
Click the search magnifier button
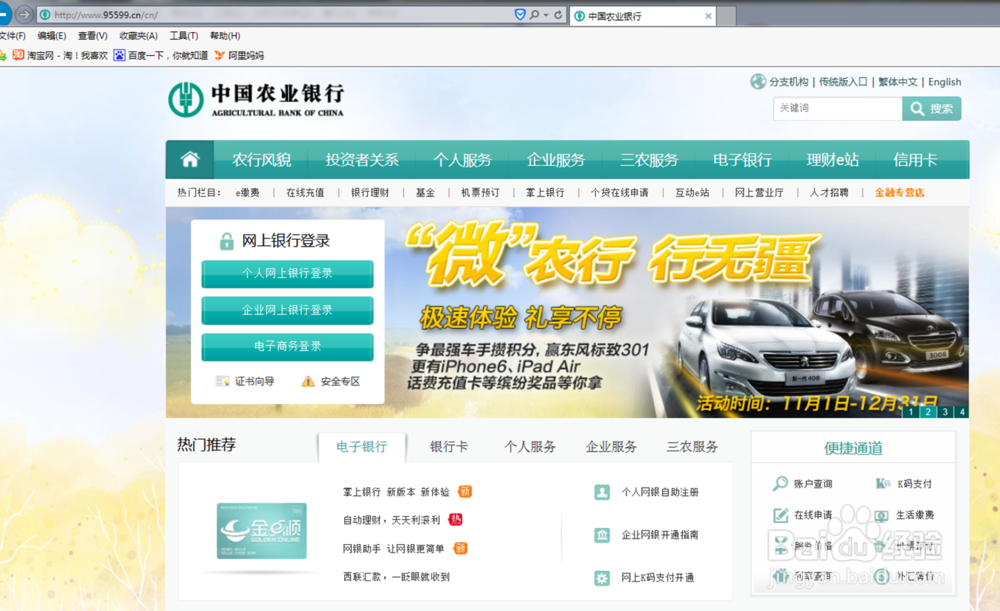pos(932,108)
